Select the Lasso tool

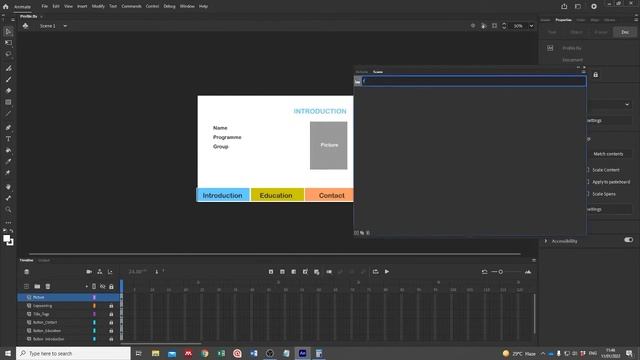coord(8,54)
